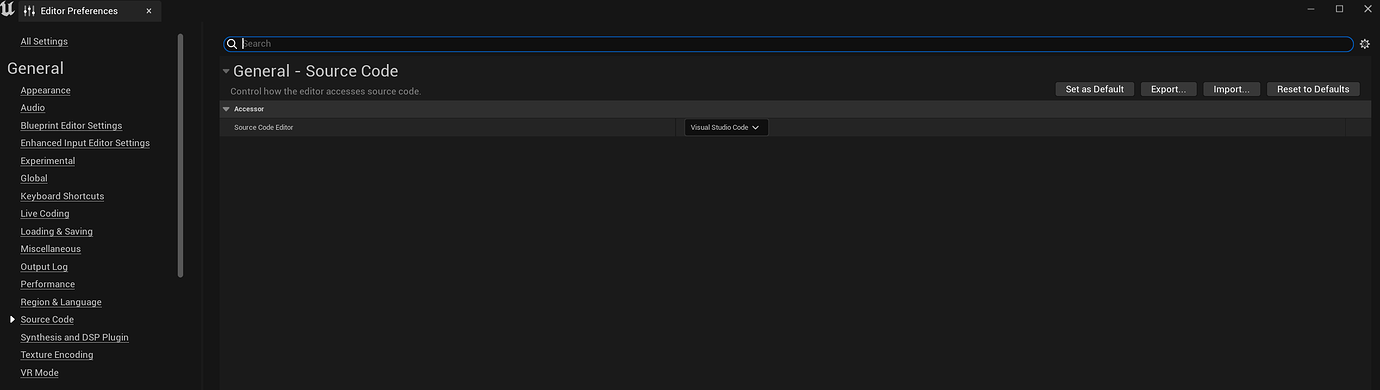Click Reset to Defaults button
1380x390 pixels.
(x=1313, y=89)
